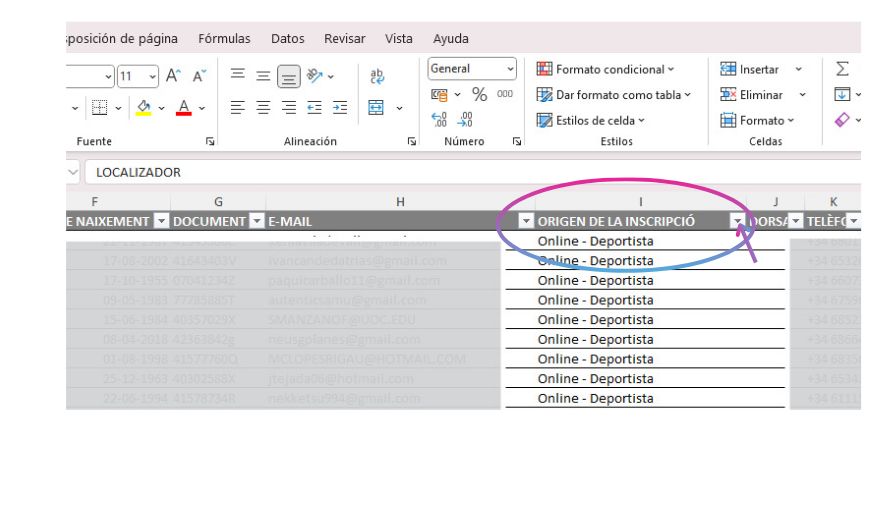The width and height of the screenshot is (891, 525).
Task: Align text to top
Action: point(238,74)
